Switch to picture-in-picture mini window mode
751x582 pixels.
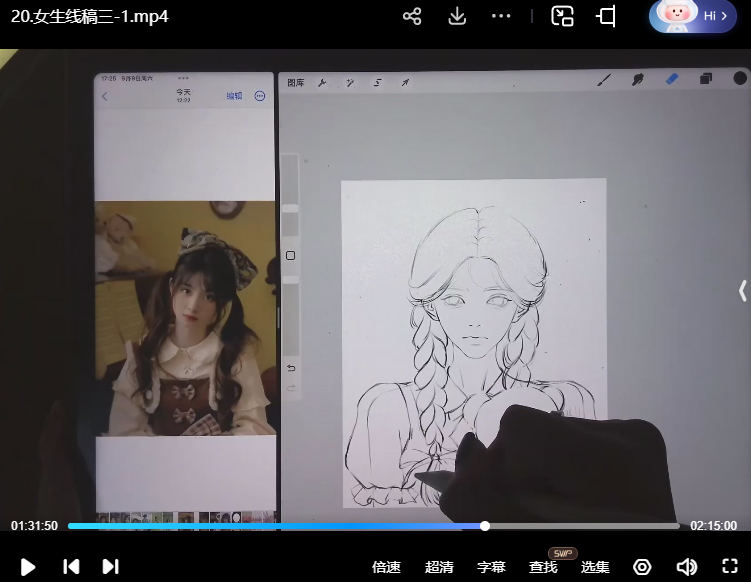(563, 16)
